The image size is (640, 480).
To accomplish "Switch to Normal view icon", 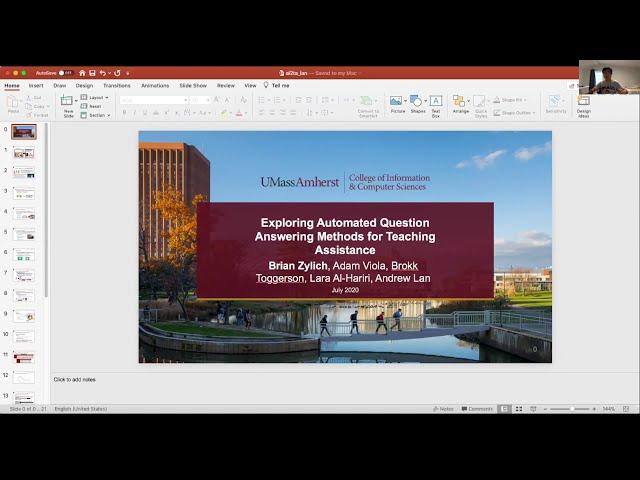I will pyautogui.click(x=504, y=409).
